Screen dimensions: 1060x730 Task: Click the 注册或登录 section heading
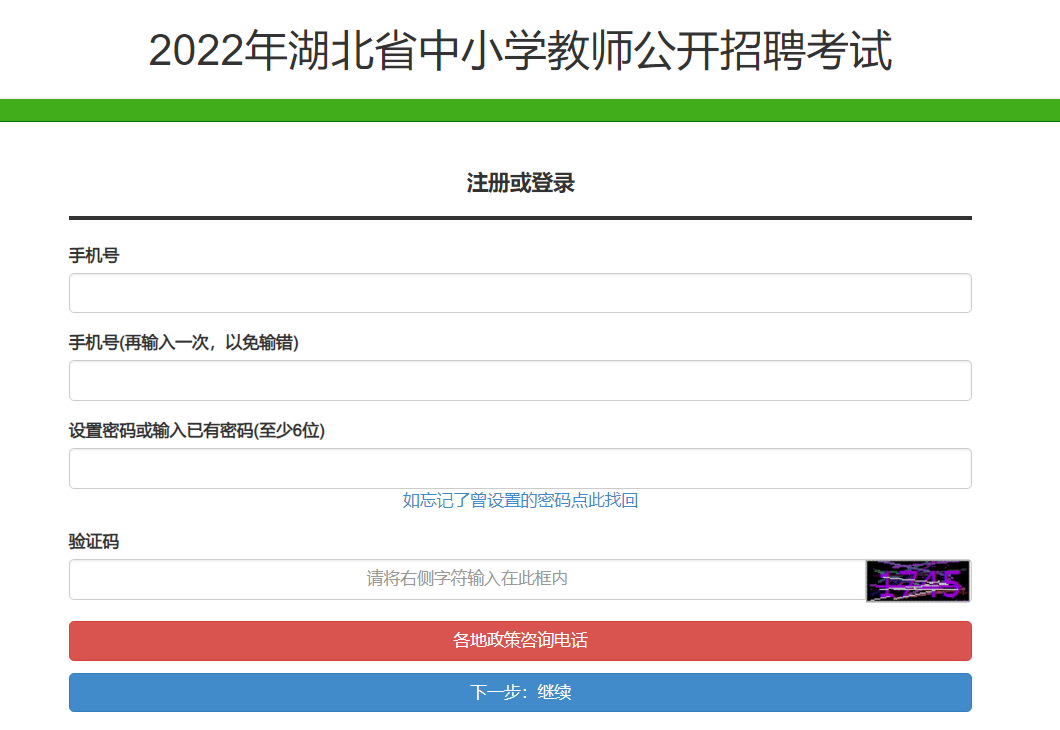pos(520,183)
